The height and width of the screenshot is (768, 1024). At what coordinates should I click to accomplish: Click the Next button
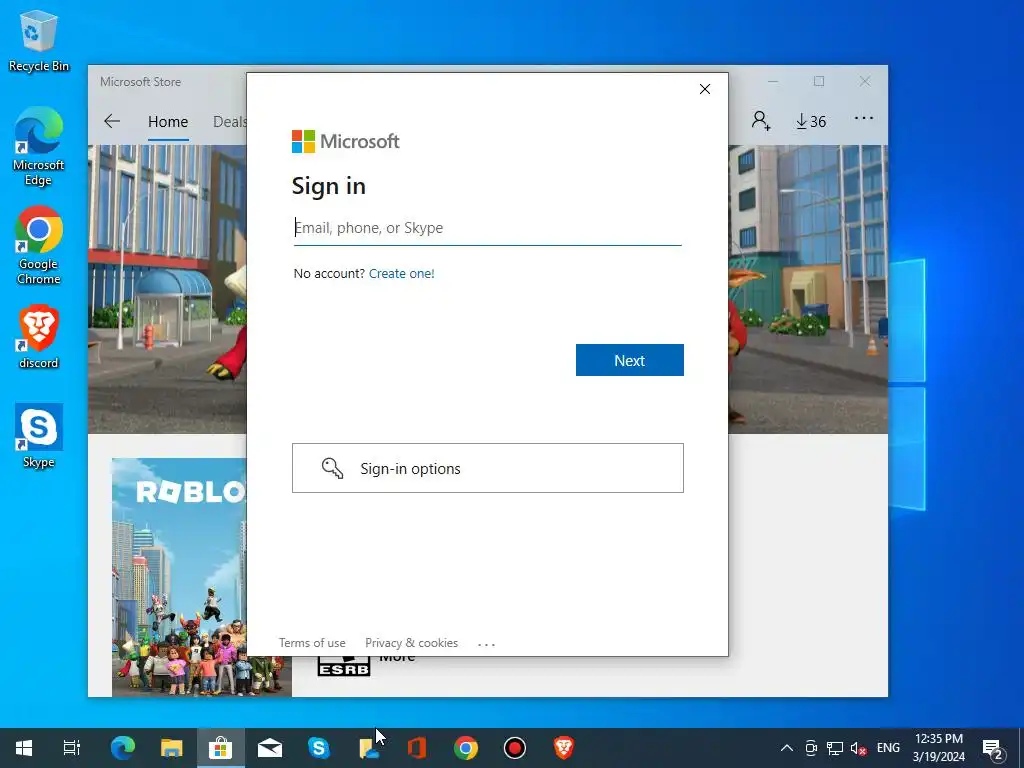[630, 360]
